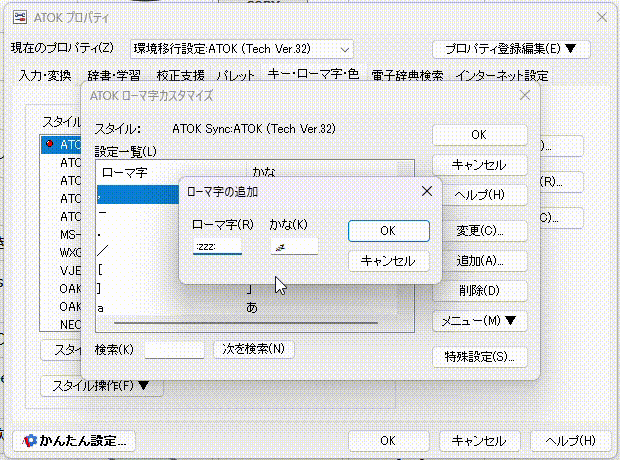The image size is (620, 460).
Task: Click OK in the ローマ字の追加 dialog
Action: (x=388, y=231)
